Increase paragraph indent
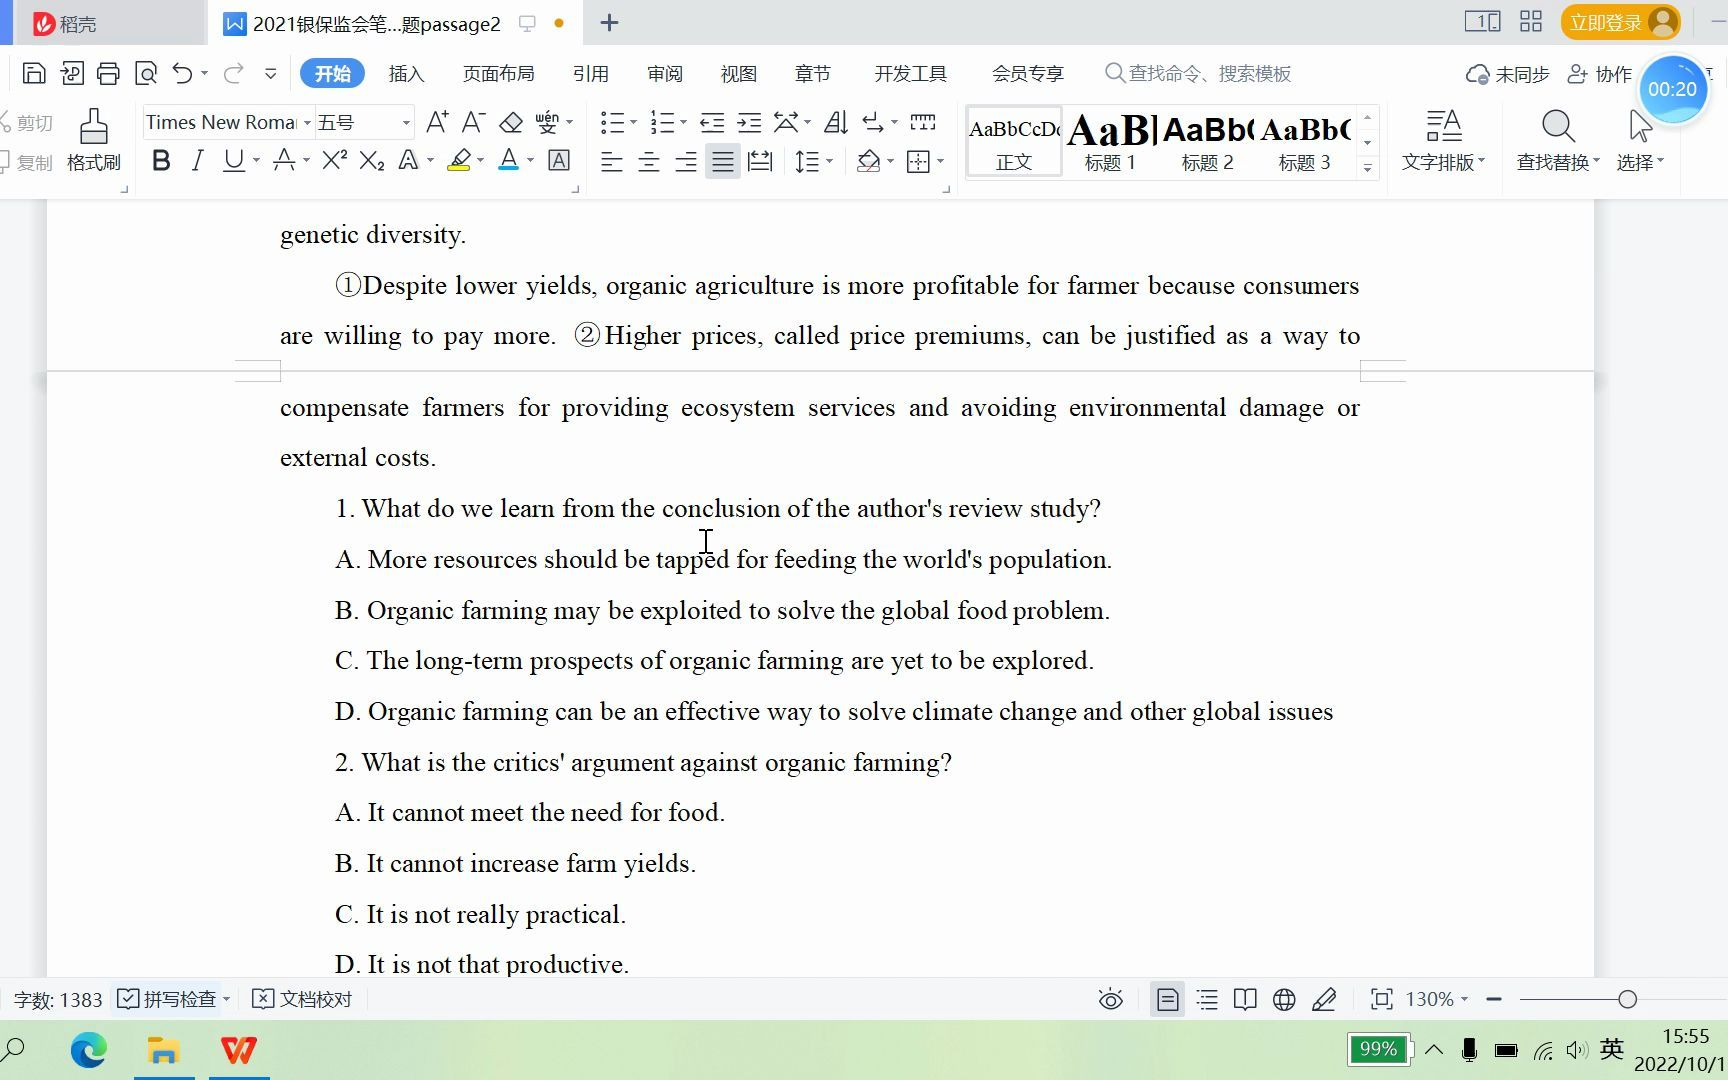 click(749, 122)
